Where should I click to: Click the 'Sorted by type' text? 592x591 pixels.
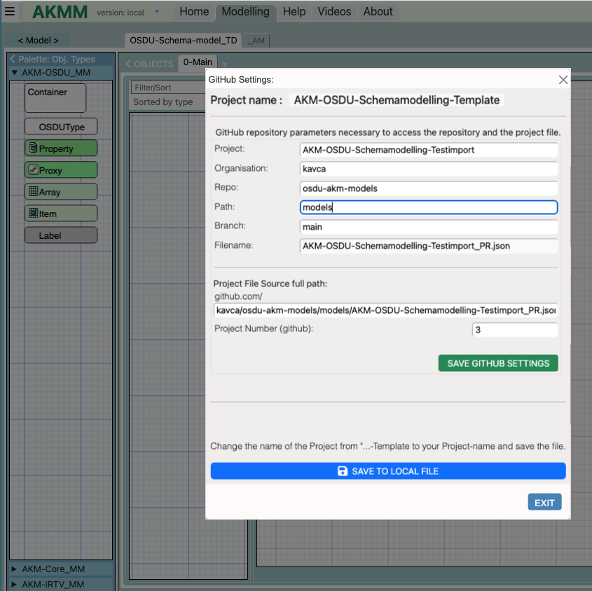[163, 102]
